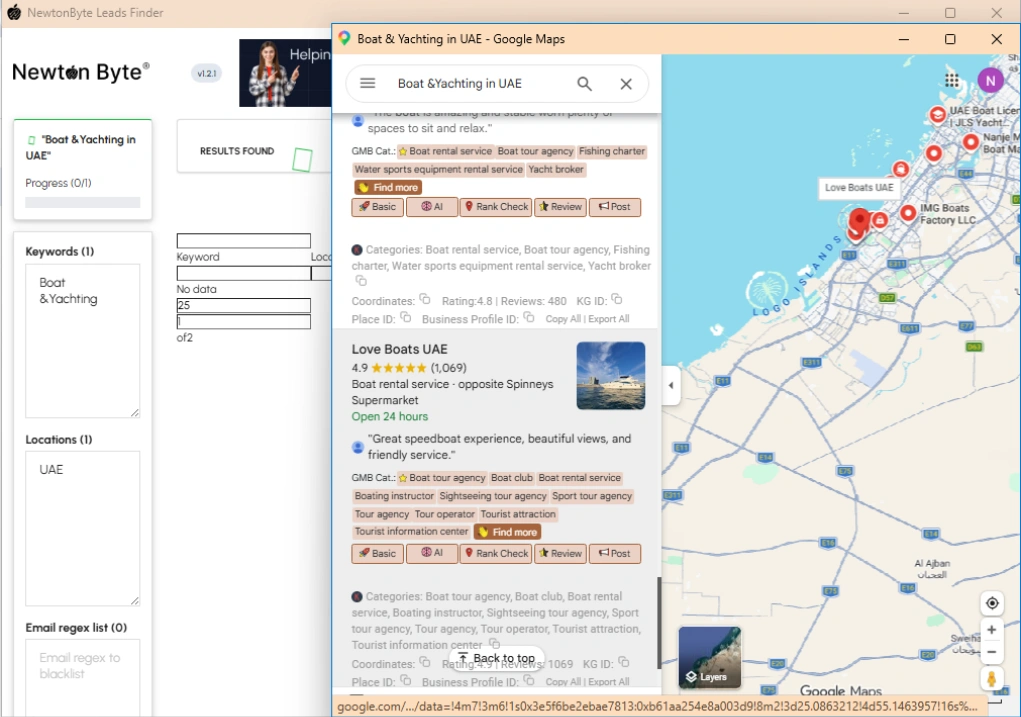Viewport: 1021px width, 717px height.
Task: Click the Sightseeing tour agency tag
Action: pos(493,496)
